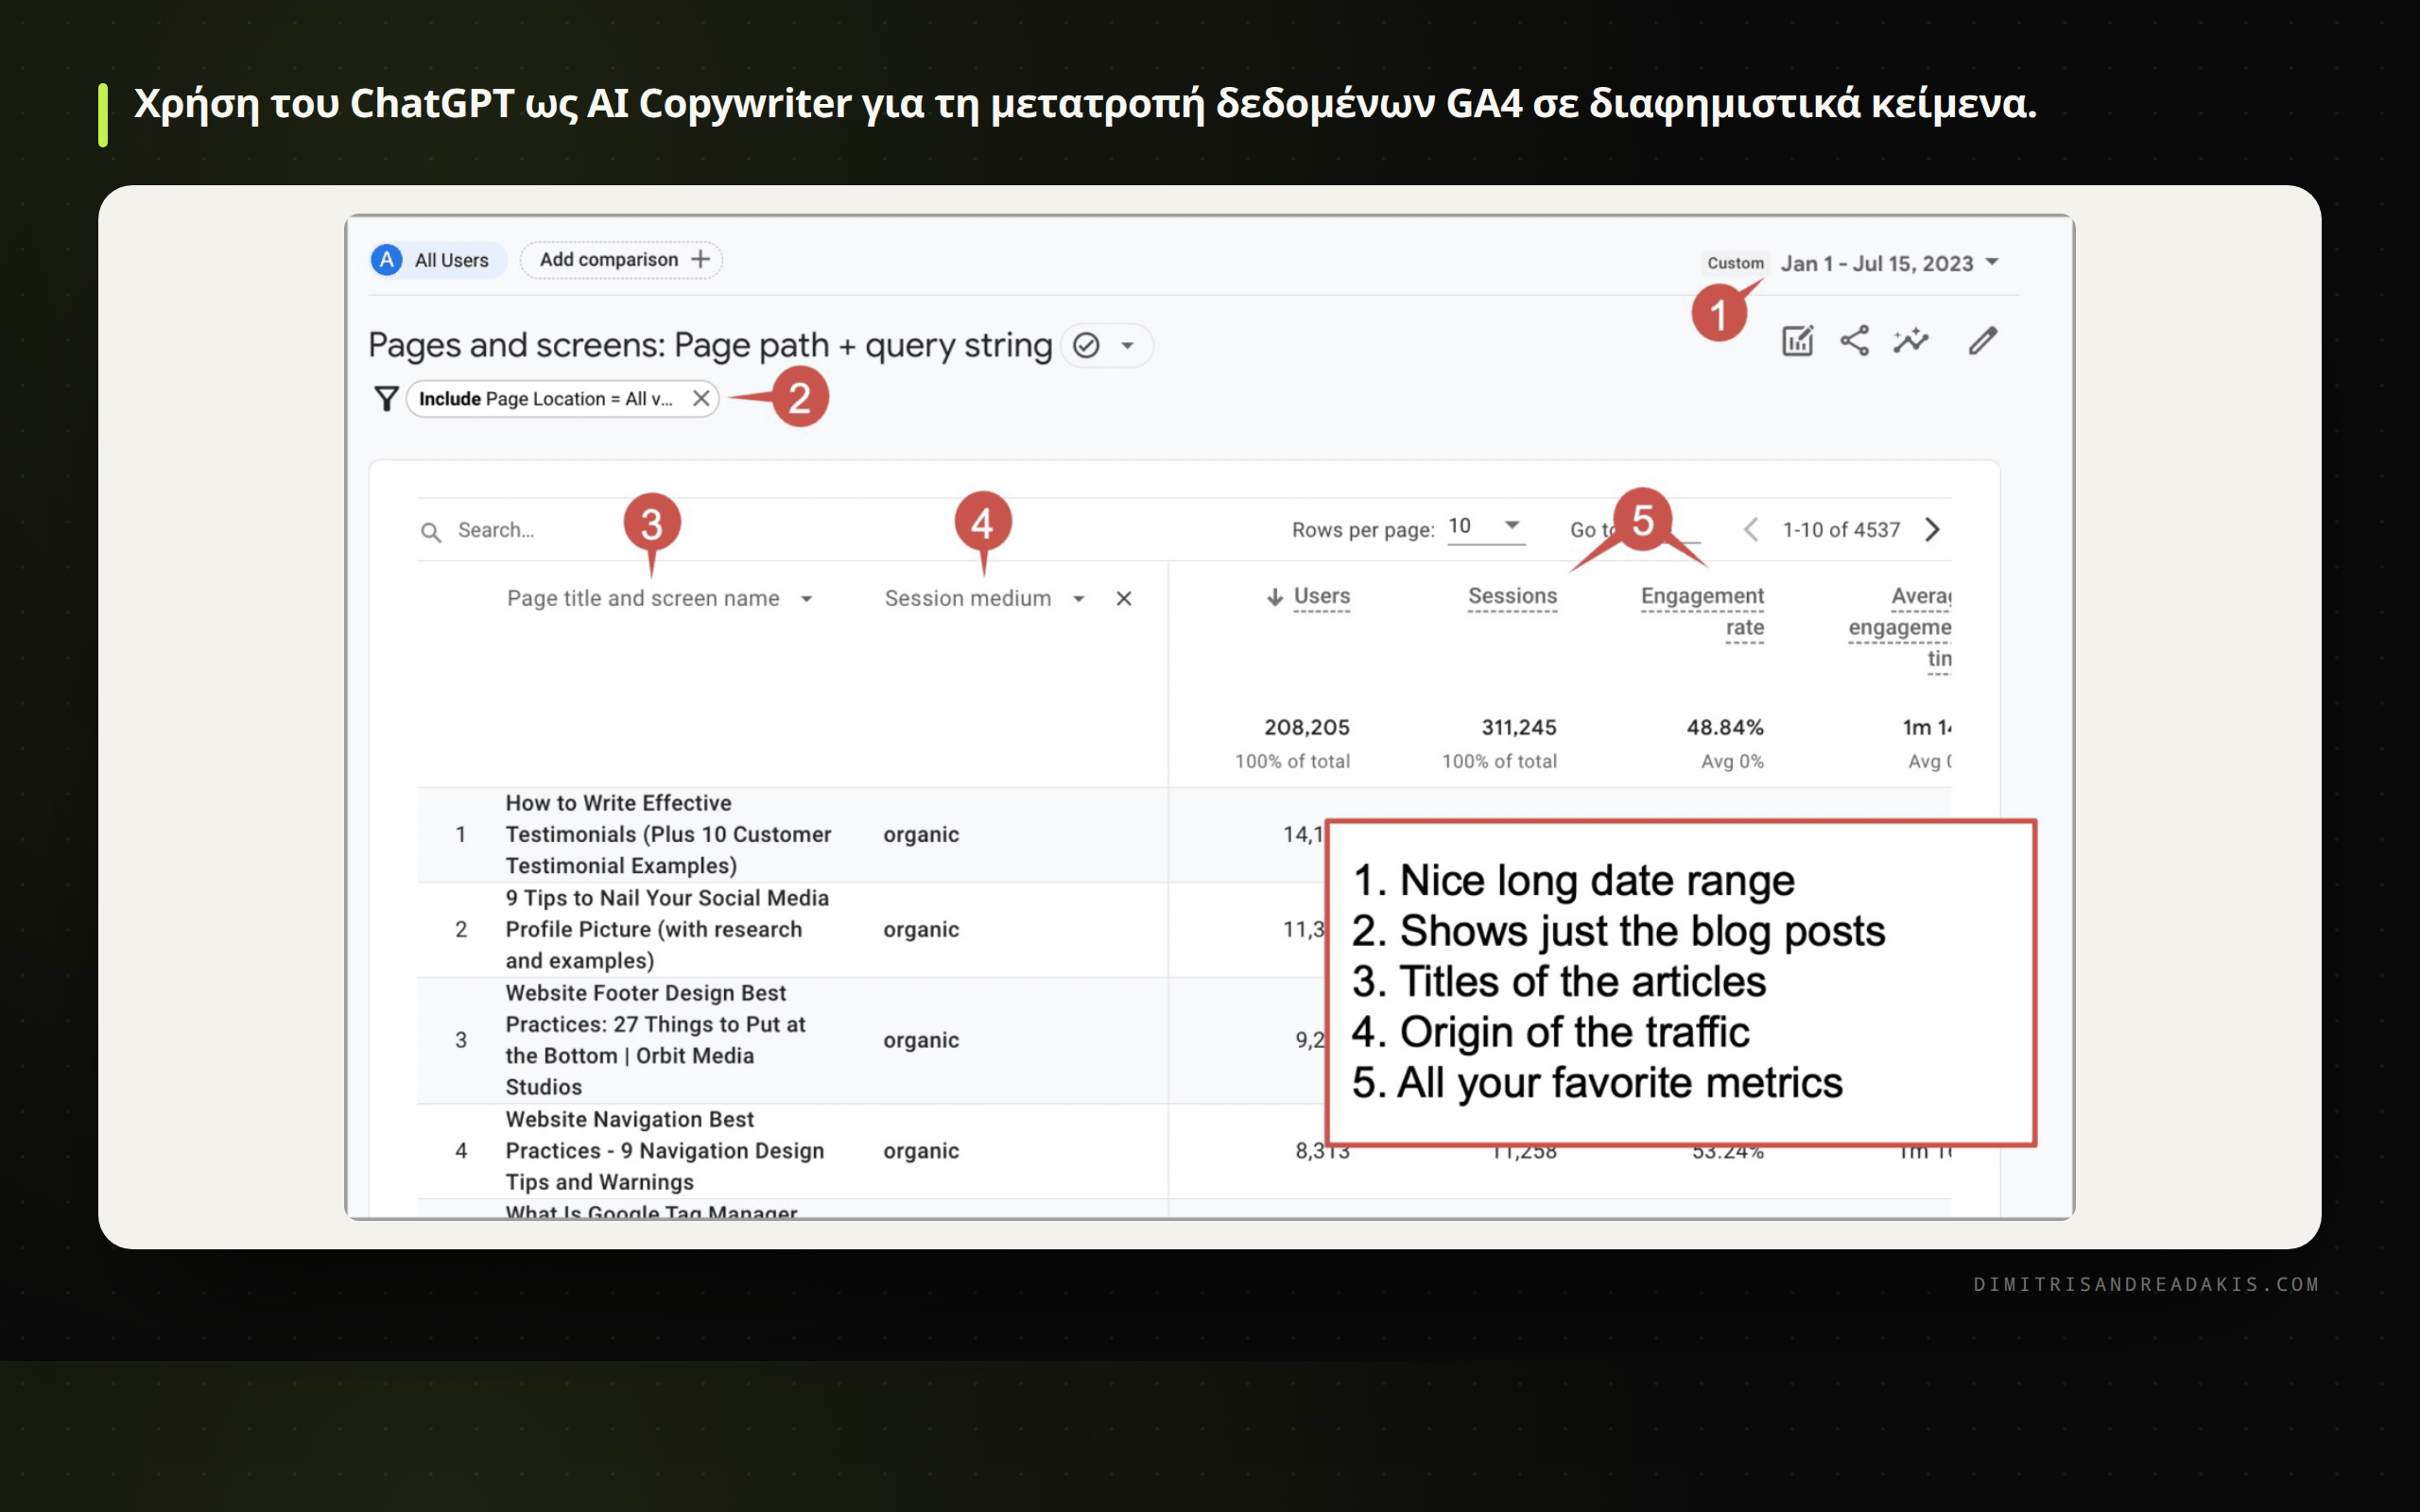
Task: Click the Jan 1 - Jul 15, 2023 date range
Action: [x=1876, y=263]
